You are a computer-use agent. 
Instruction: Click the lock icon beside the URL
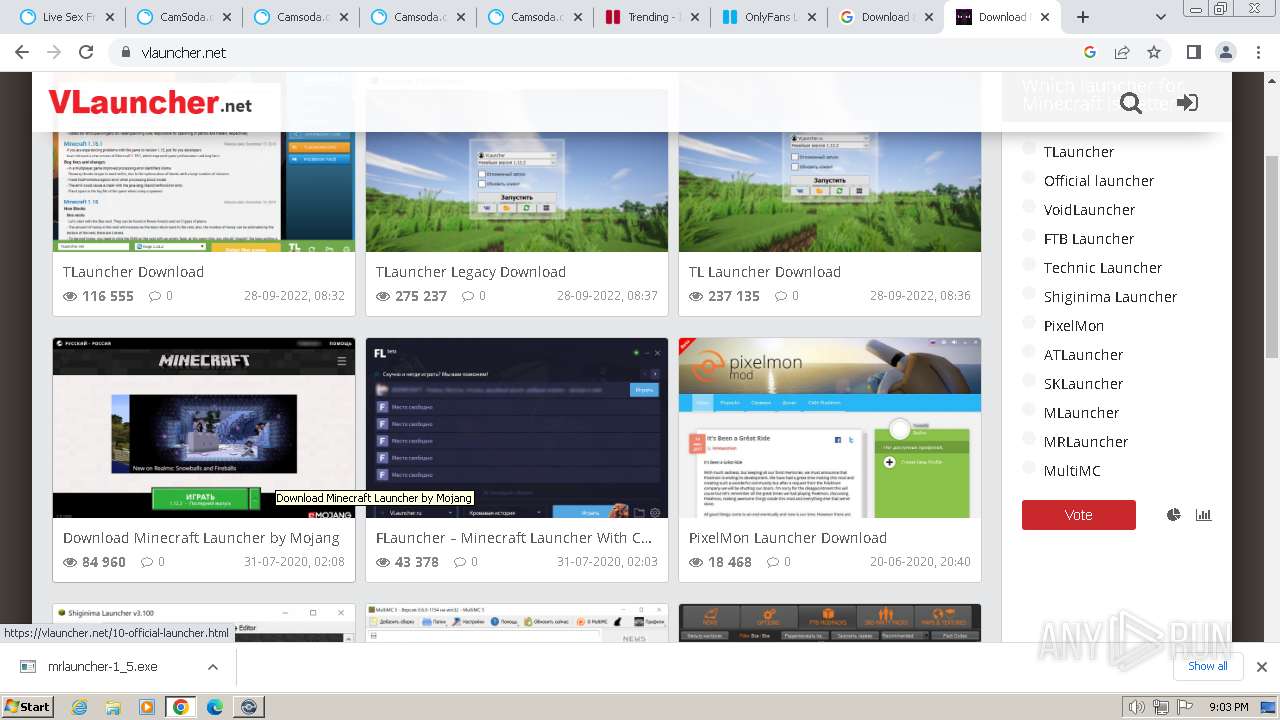click(125, 53)
